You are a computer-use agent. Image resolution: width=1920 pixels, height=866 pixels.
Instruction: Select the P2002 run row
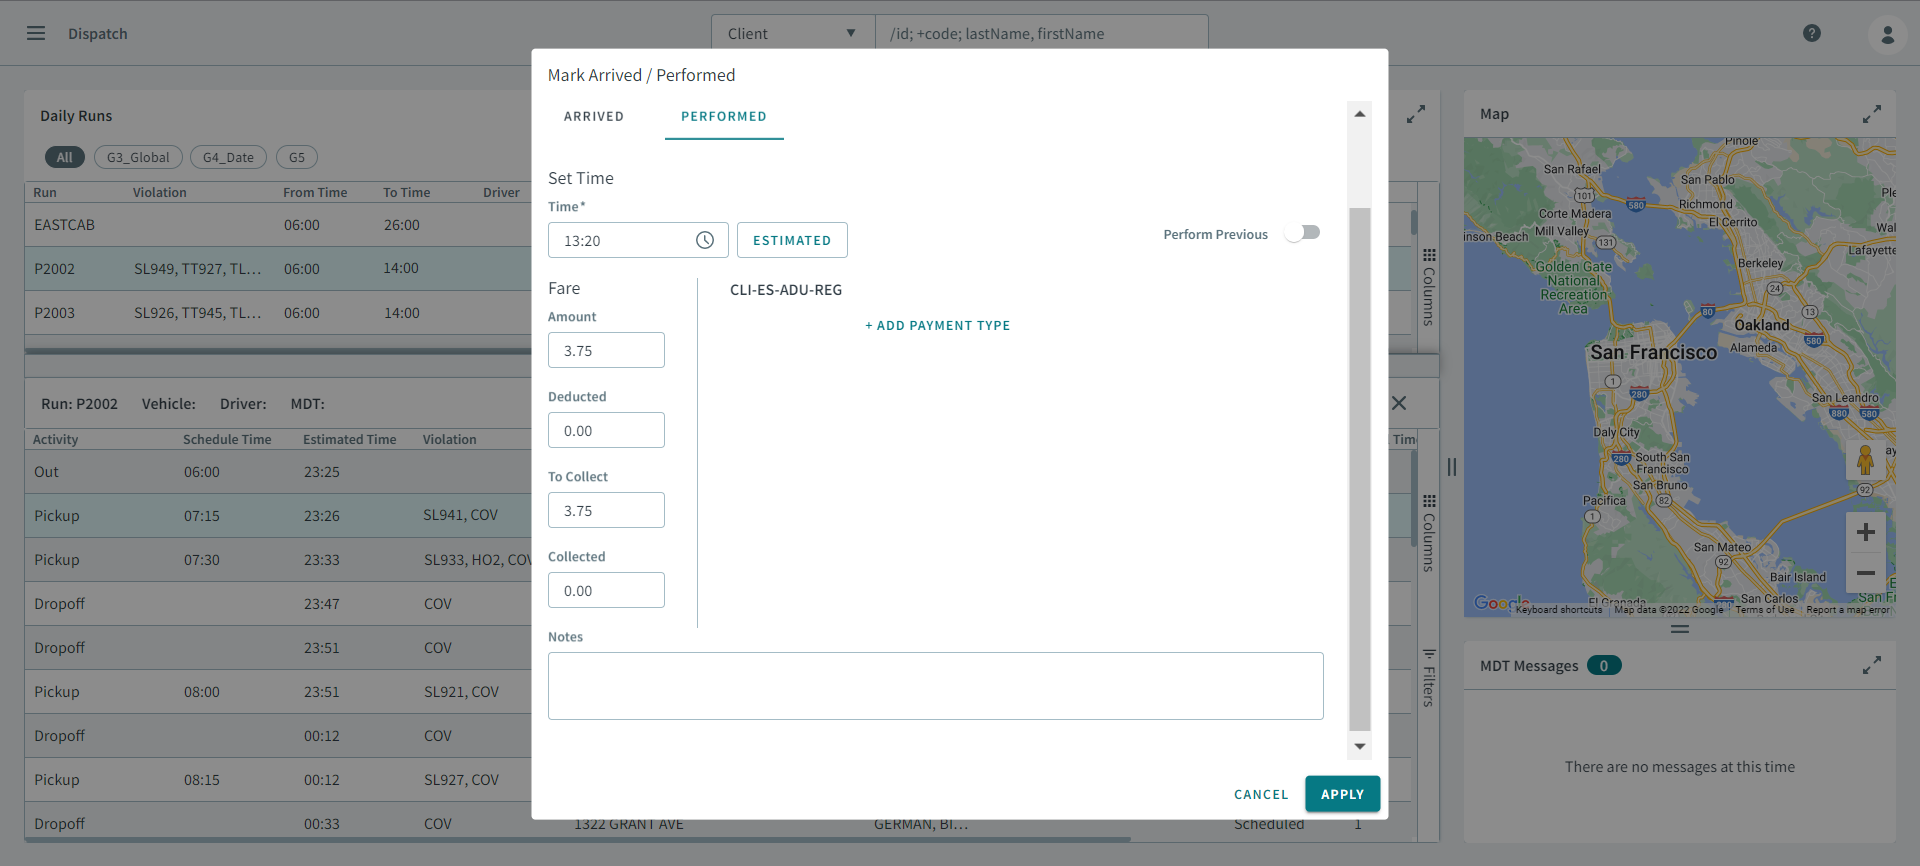click(x=278, y=269)
